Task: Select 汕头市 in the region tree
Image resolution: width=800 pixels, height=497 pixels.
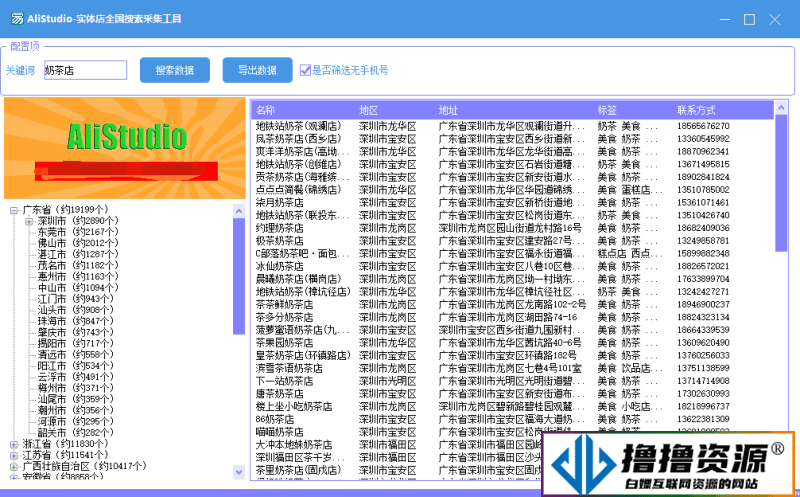Action: coord(76,310)
